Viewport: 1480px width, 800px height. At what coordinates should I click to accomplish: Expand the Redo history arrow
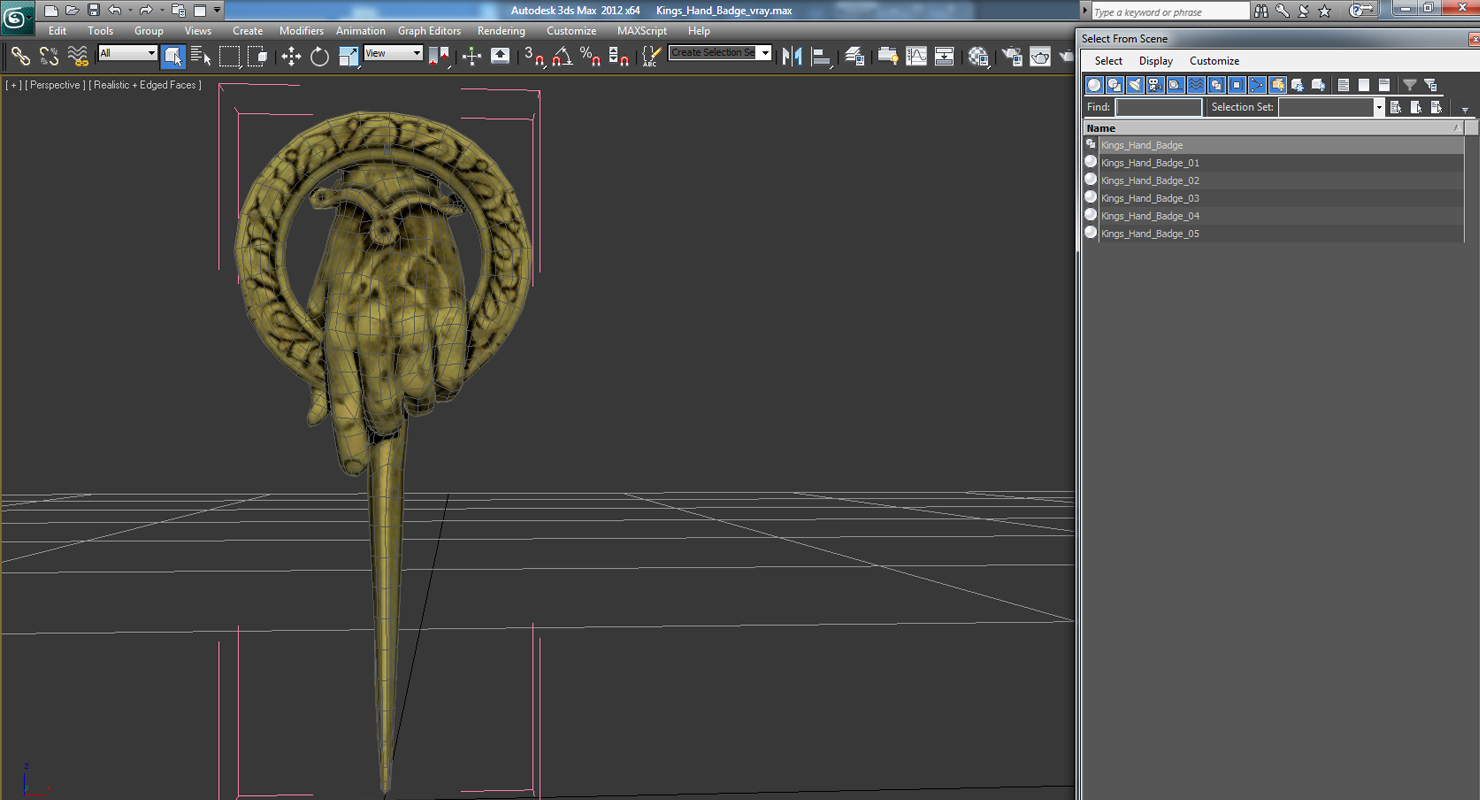click(x=161, y=10)
